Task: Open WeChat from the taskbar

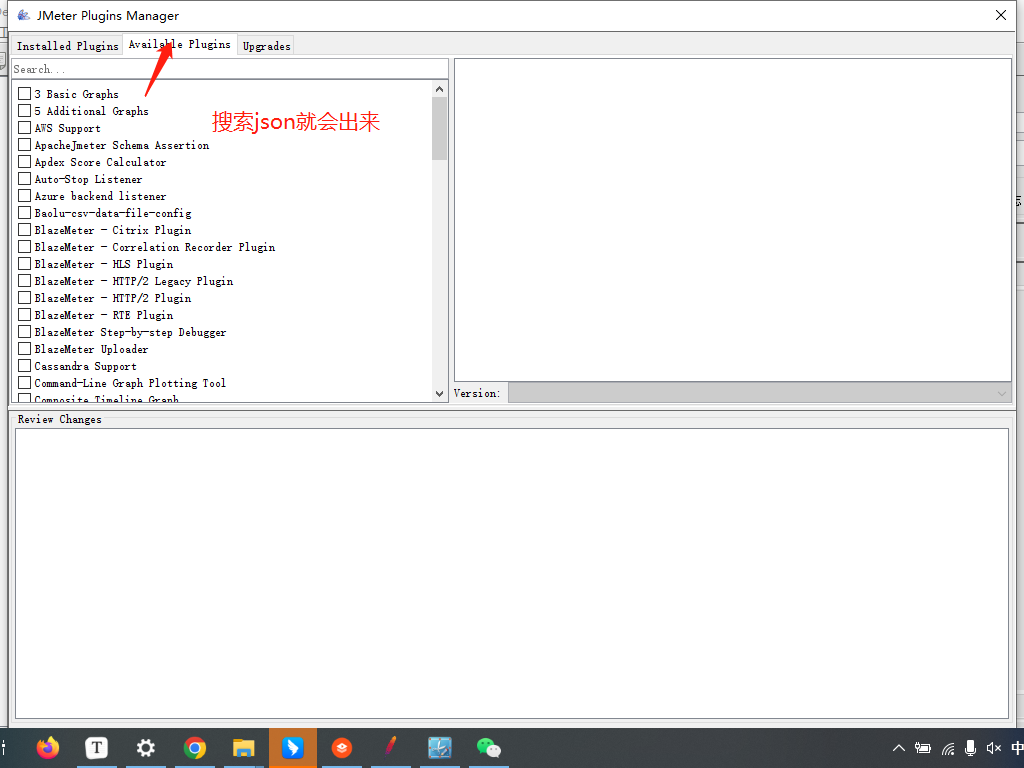Action: coord(488,748)
